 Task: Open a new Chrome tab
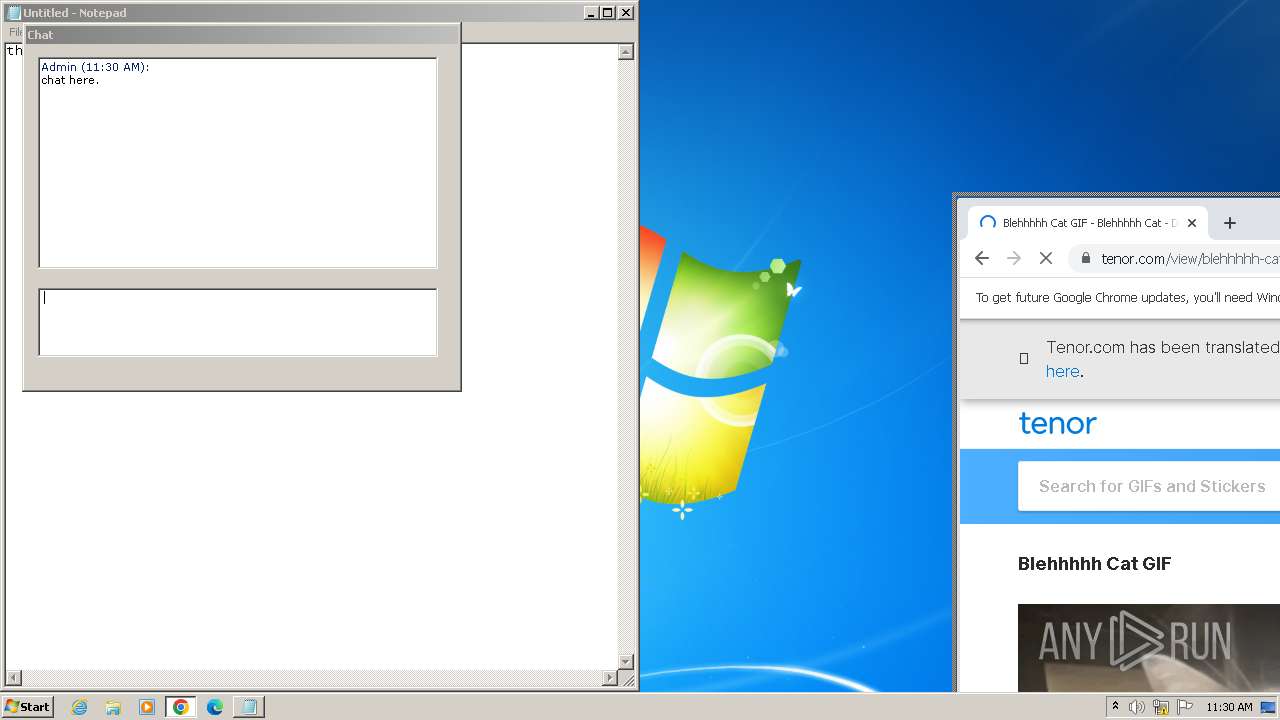coord(1230,223)
